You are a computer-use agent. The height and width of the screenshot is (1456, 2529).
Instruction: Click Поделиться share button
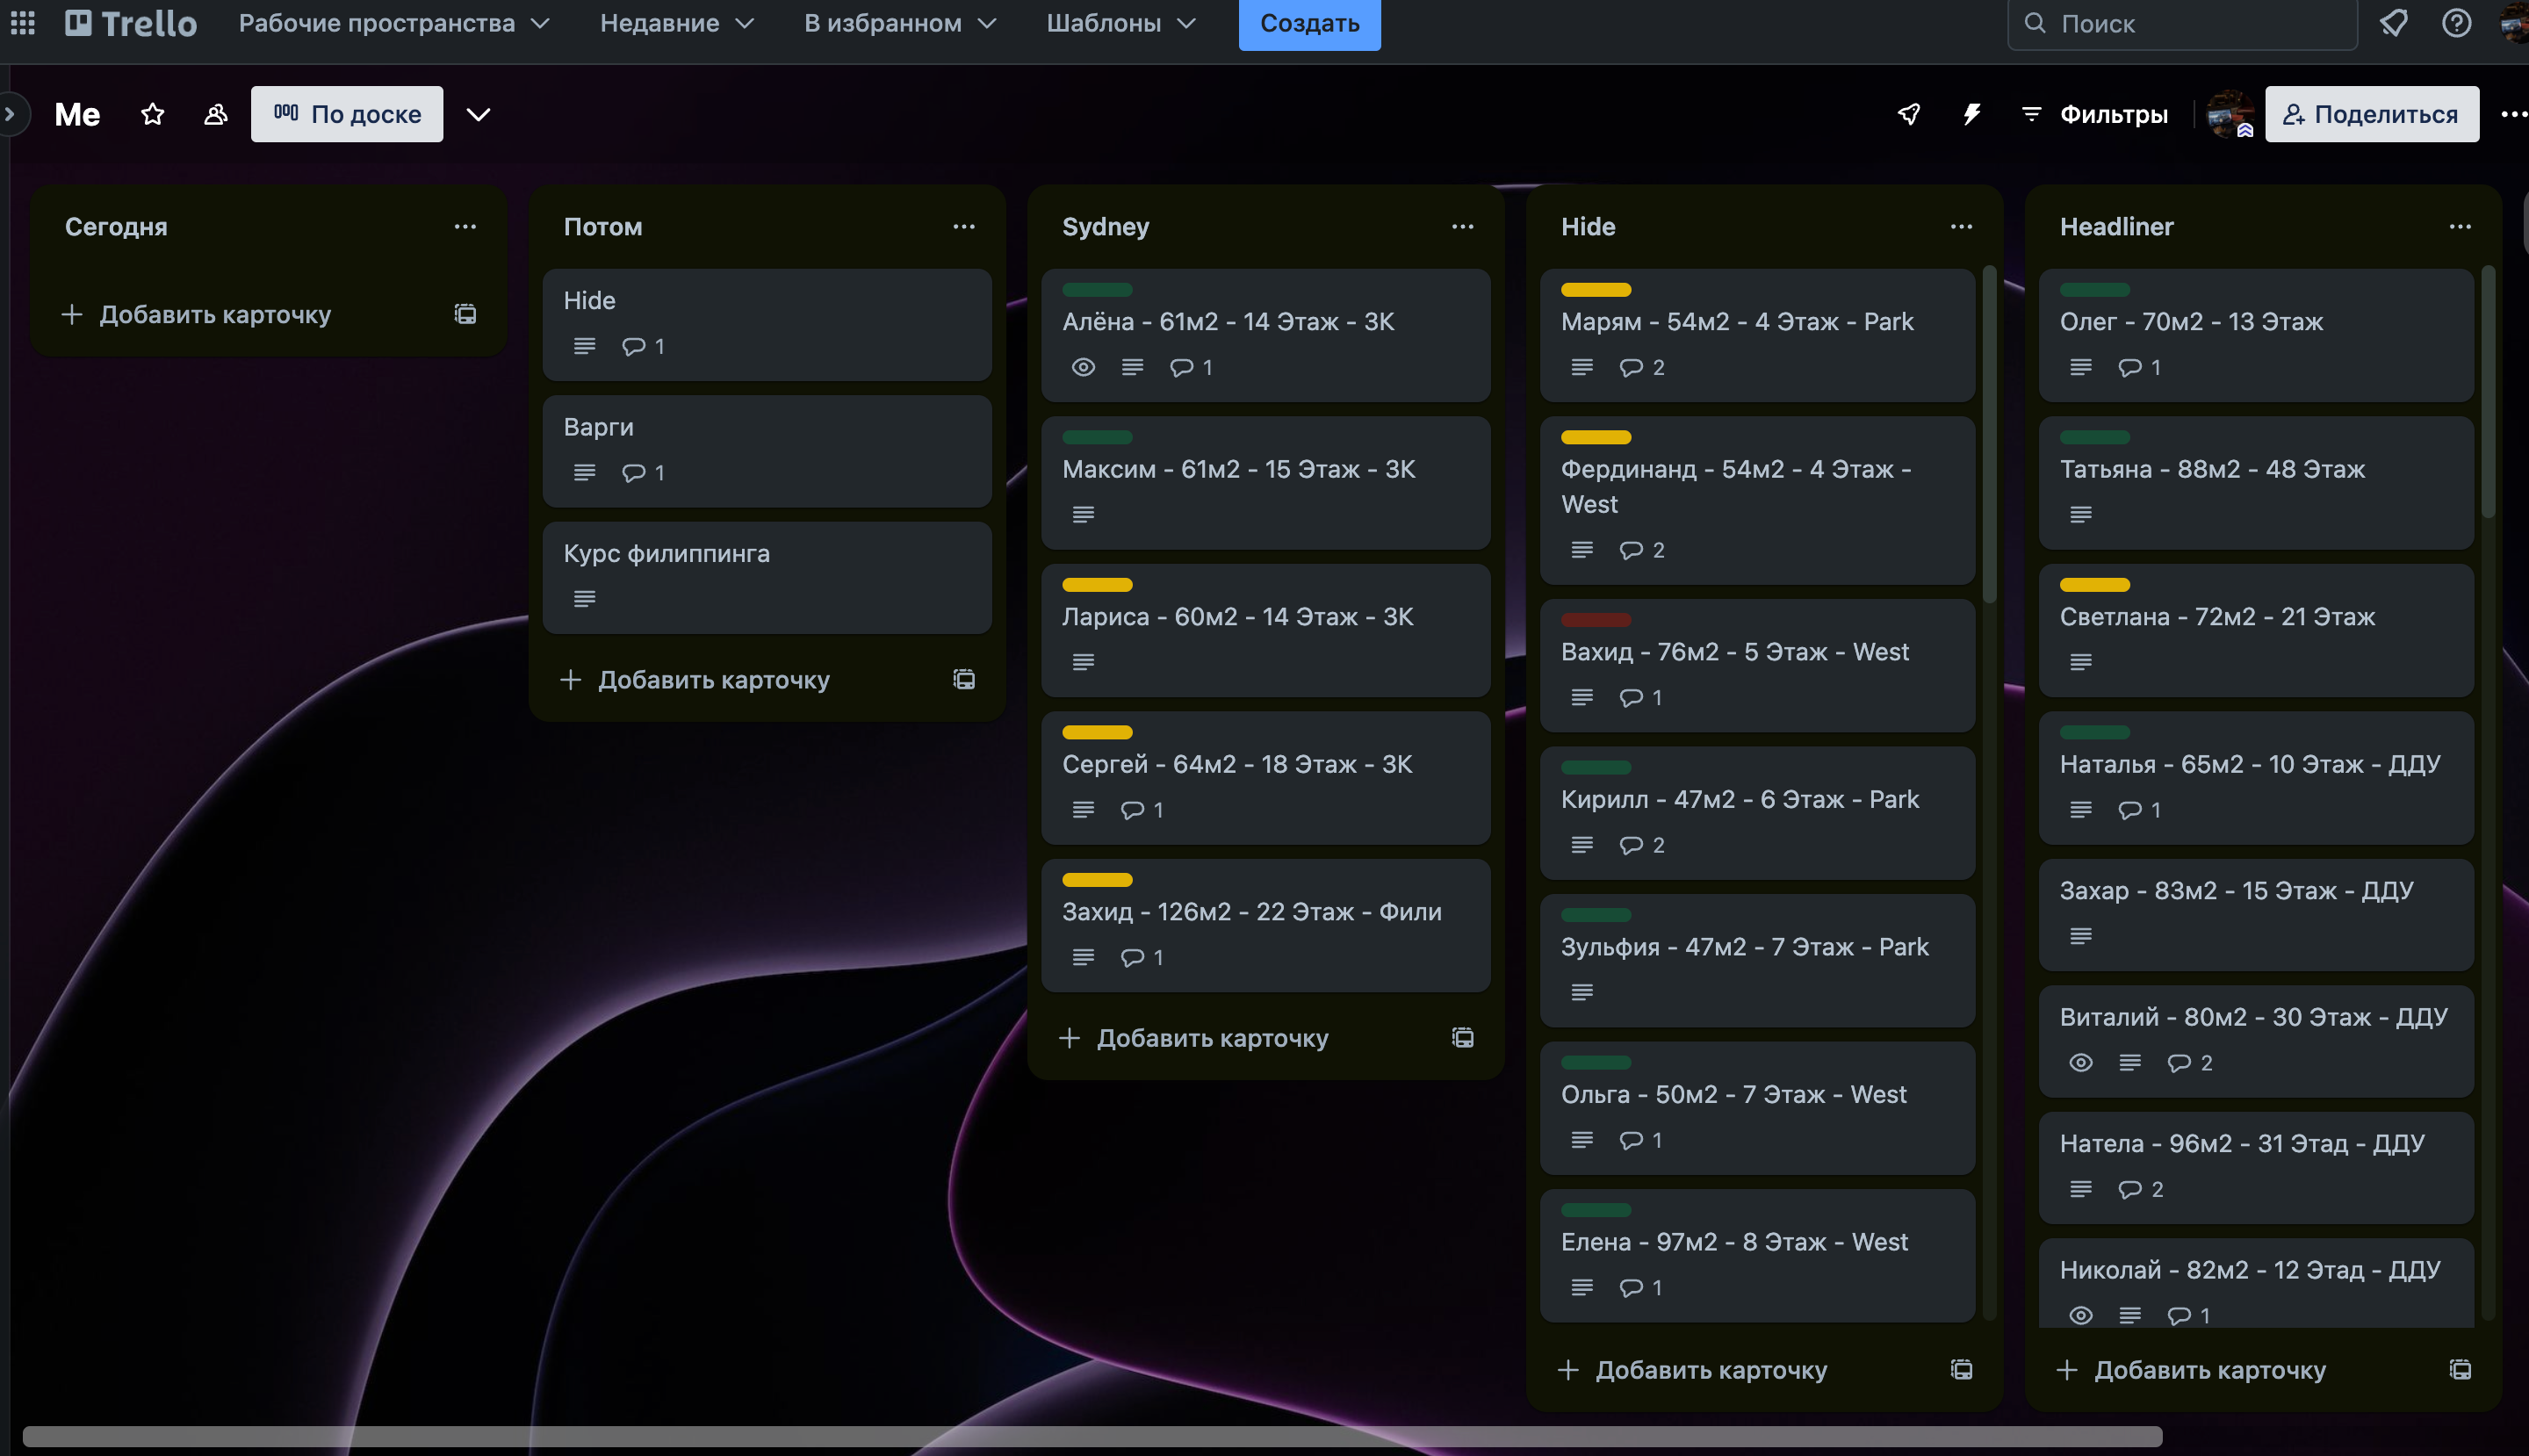2371,114
